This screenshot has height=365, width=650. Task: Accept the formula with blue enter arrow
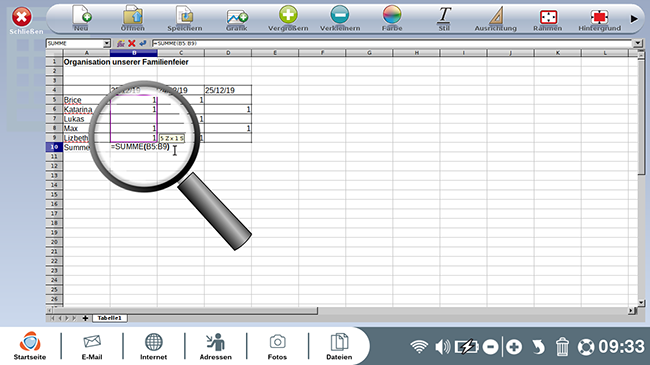(x=143, y=43)
